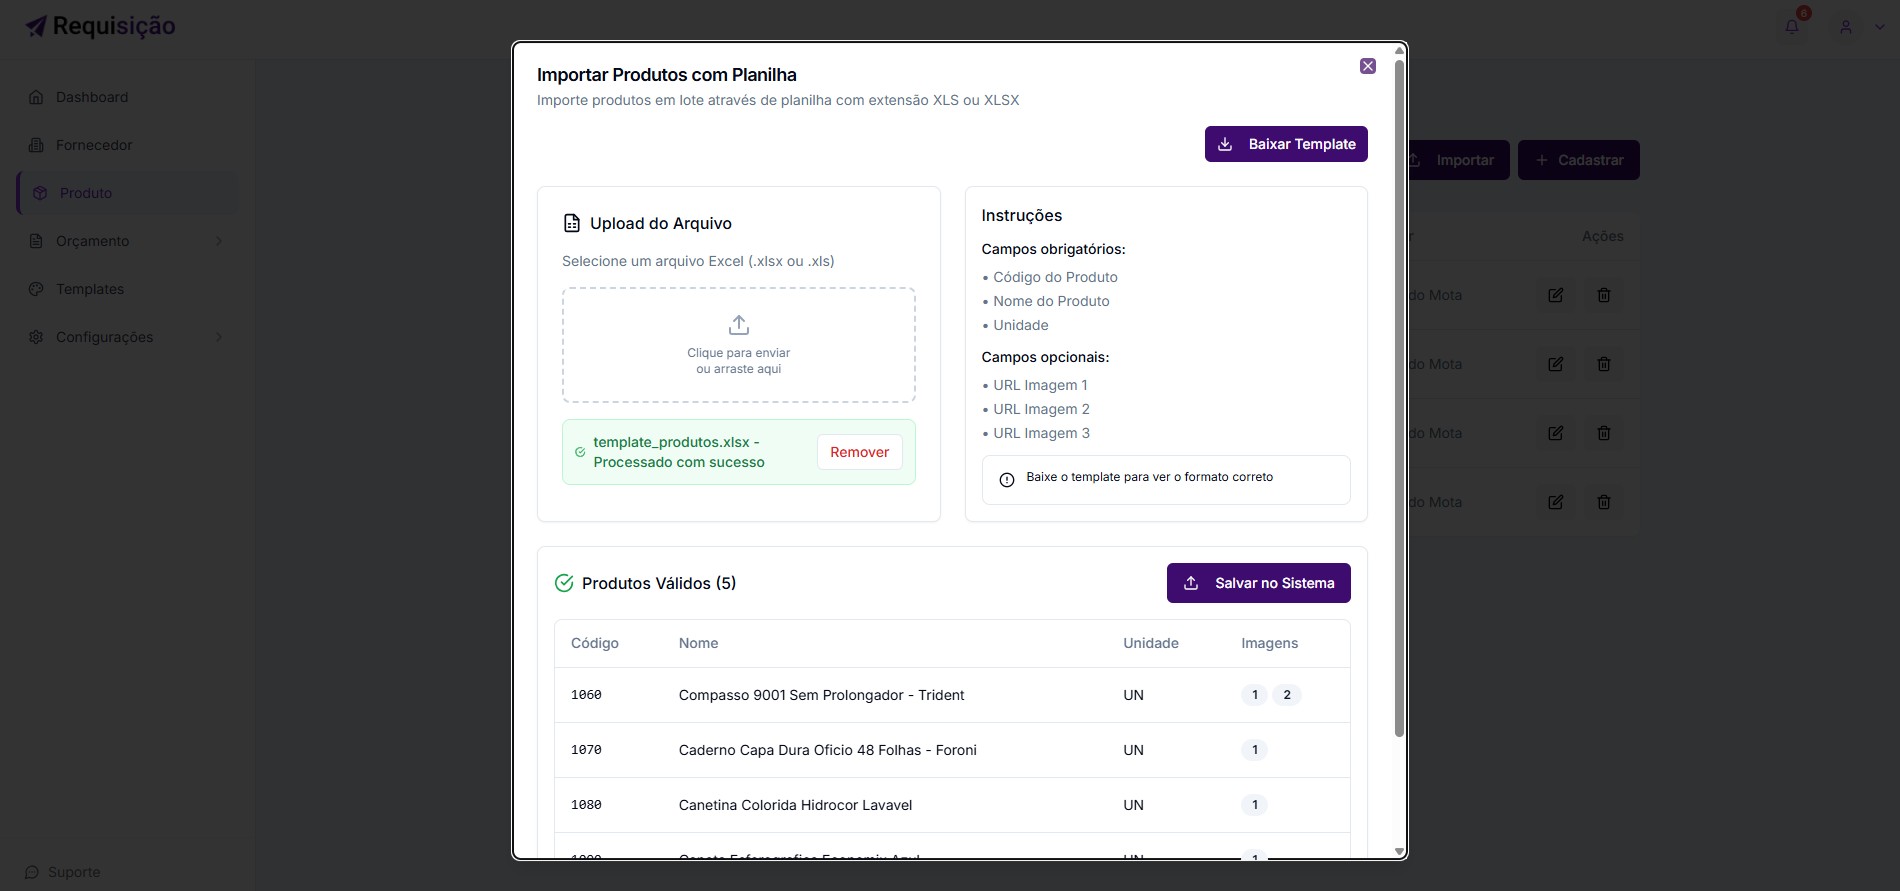Click edit icon in last visible row

(1555, 502)
